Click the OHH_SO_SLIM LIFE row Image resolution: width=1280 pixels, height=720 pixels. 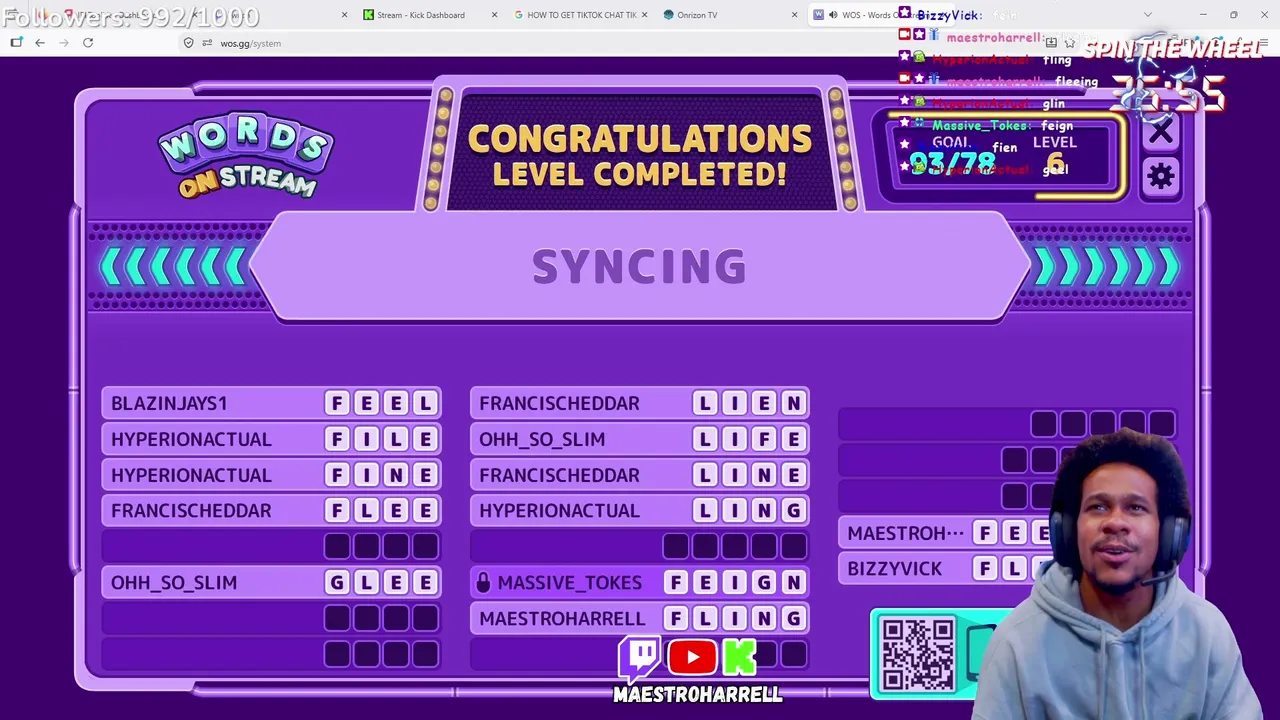tap(639, 439)
